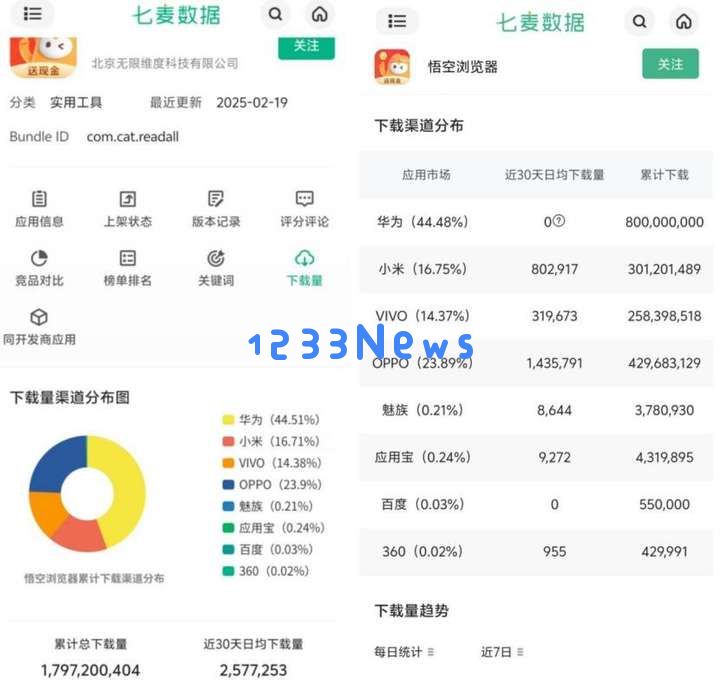This screenshot has width=720, height=685.
Task: Open the menu list icon in right screen header
Action: 397,21
